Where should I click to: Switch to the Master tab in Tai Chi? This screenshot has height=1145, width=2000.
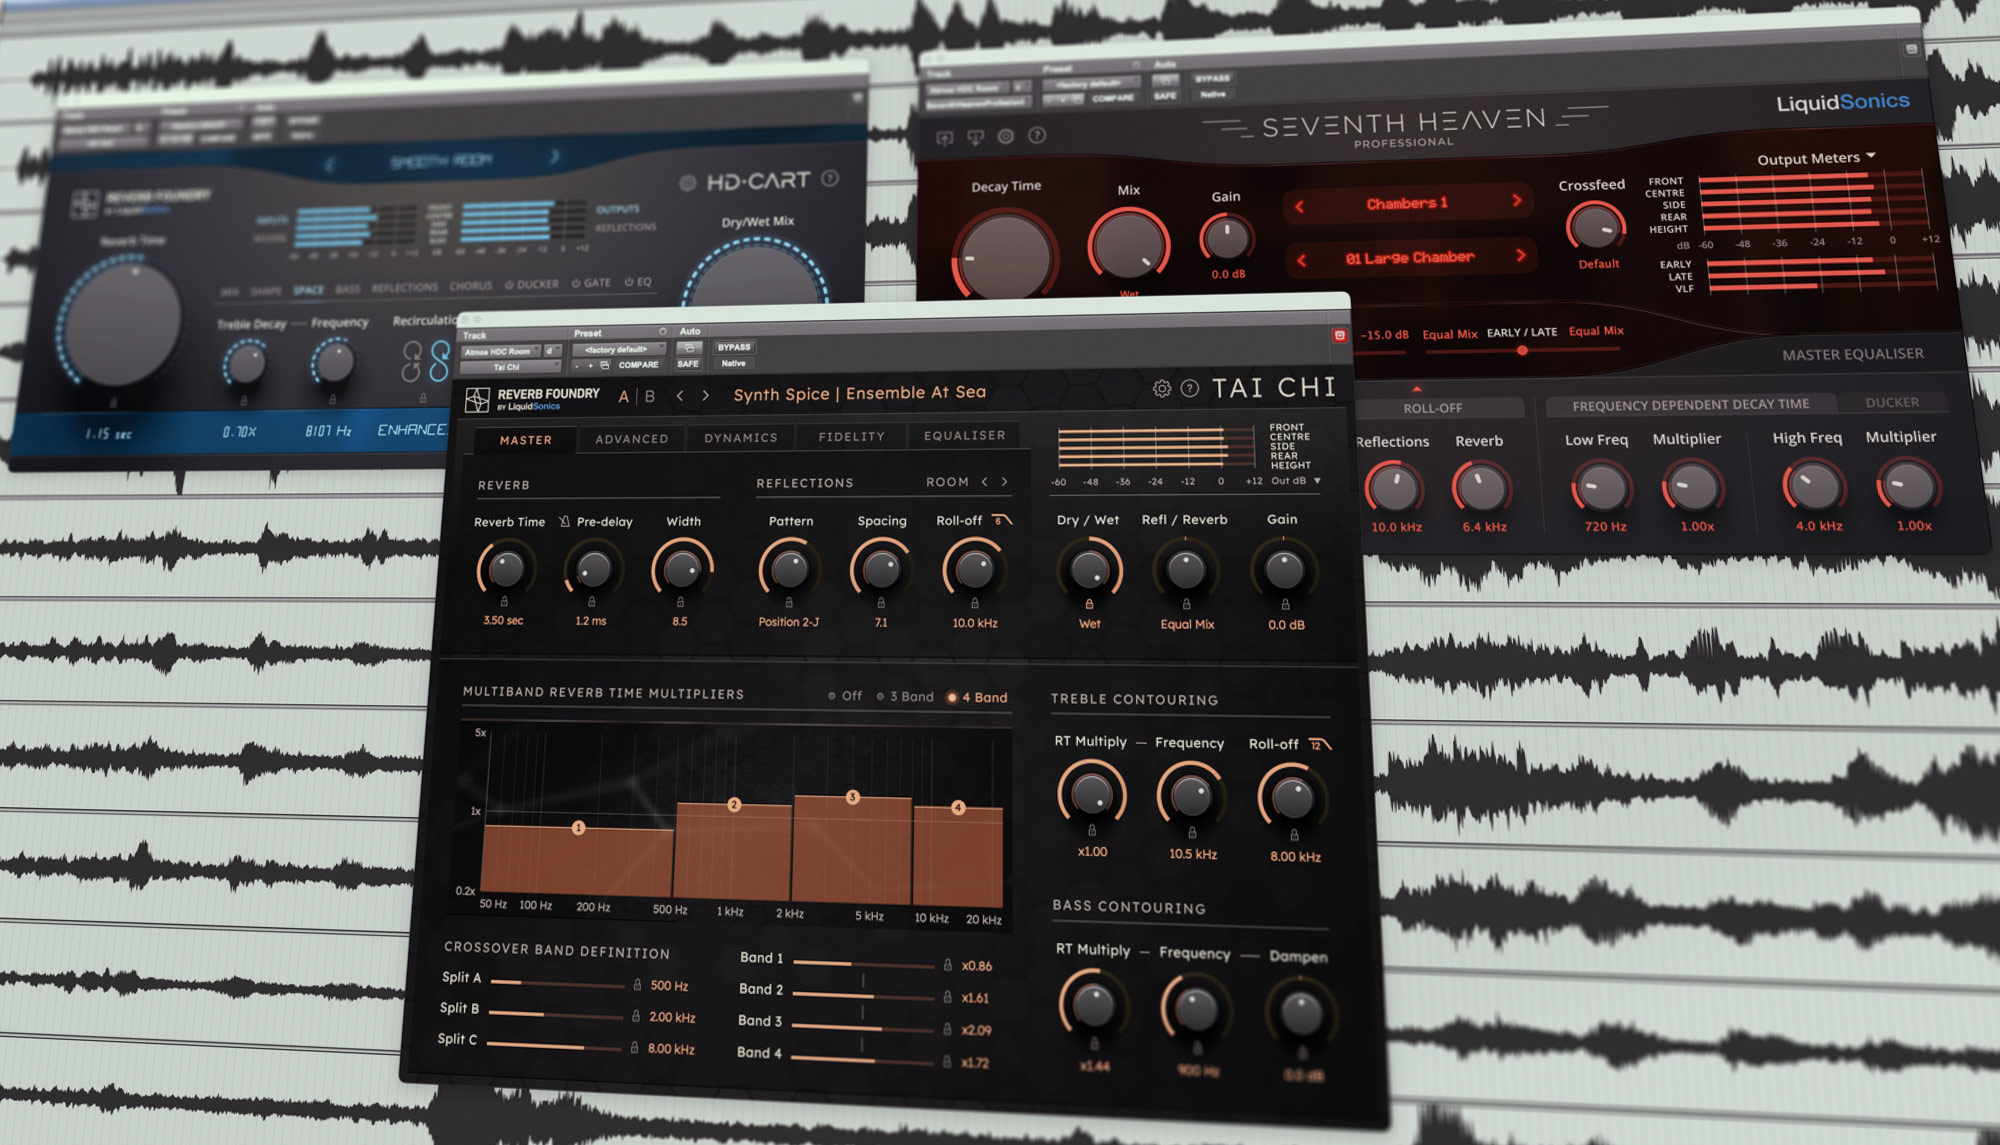525,440
